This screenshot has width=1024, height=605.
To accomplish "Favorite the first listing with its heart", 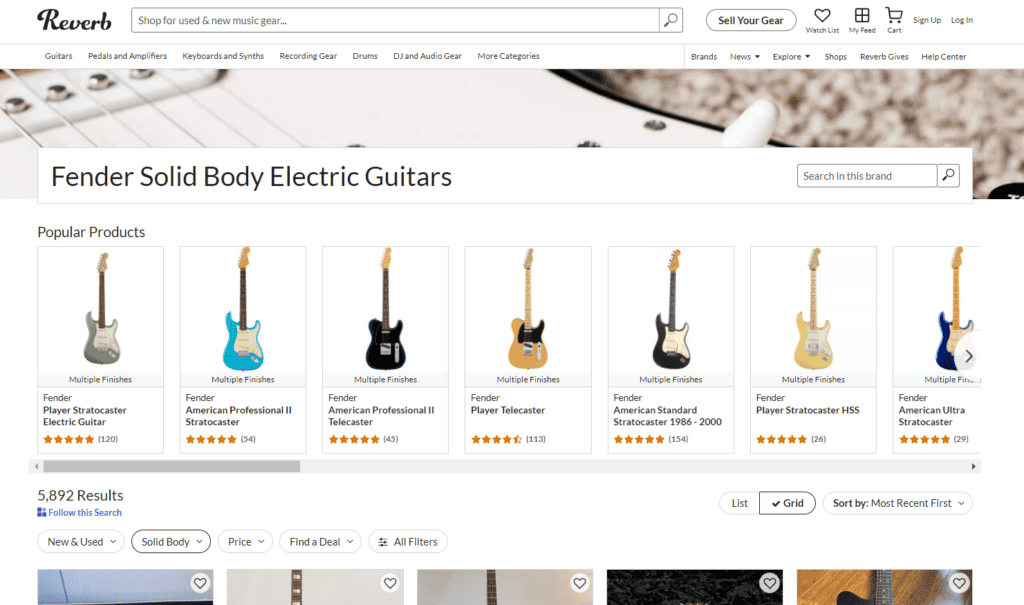I will click(x=199, y=582).
